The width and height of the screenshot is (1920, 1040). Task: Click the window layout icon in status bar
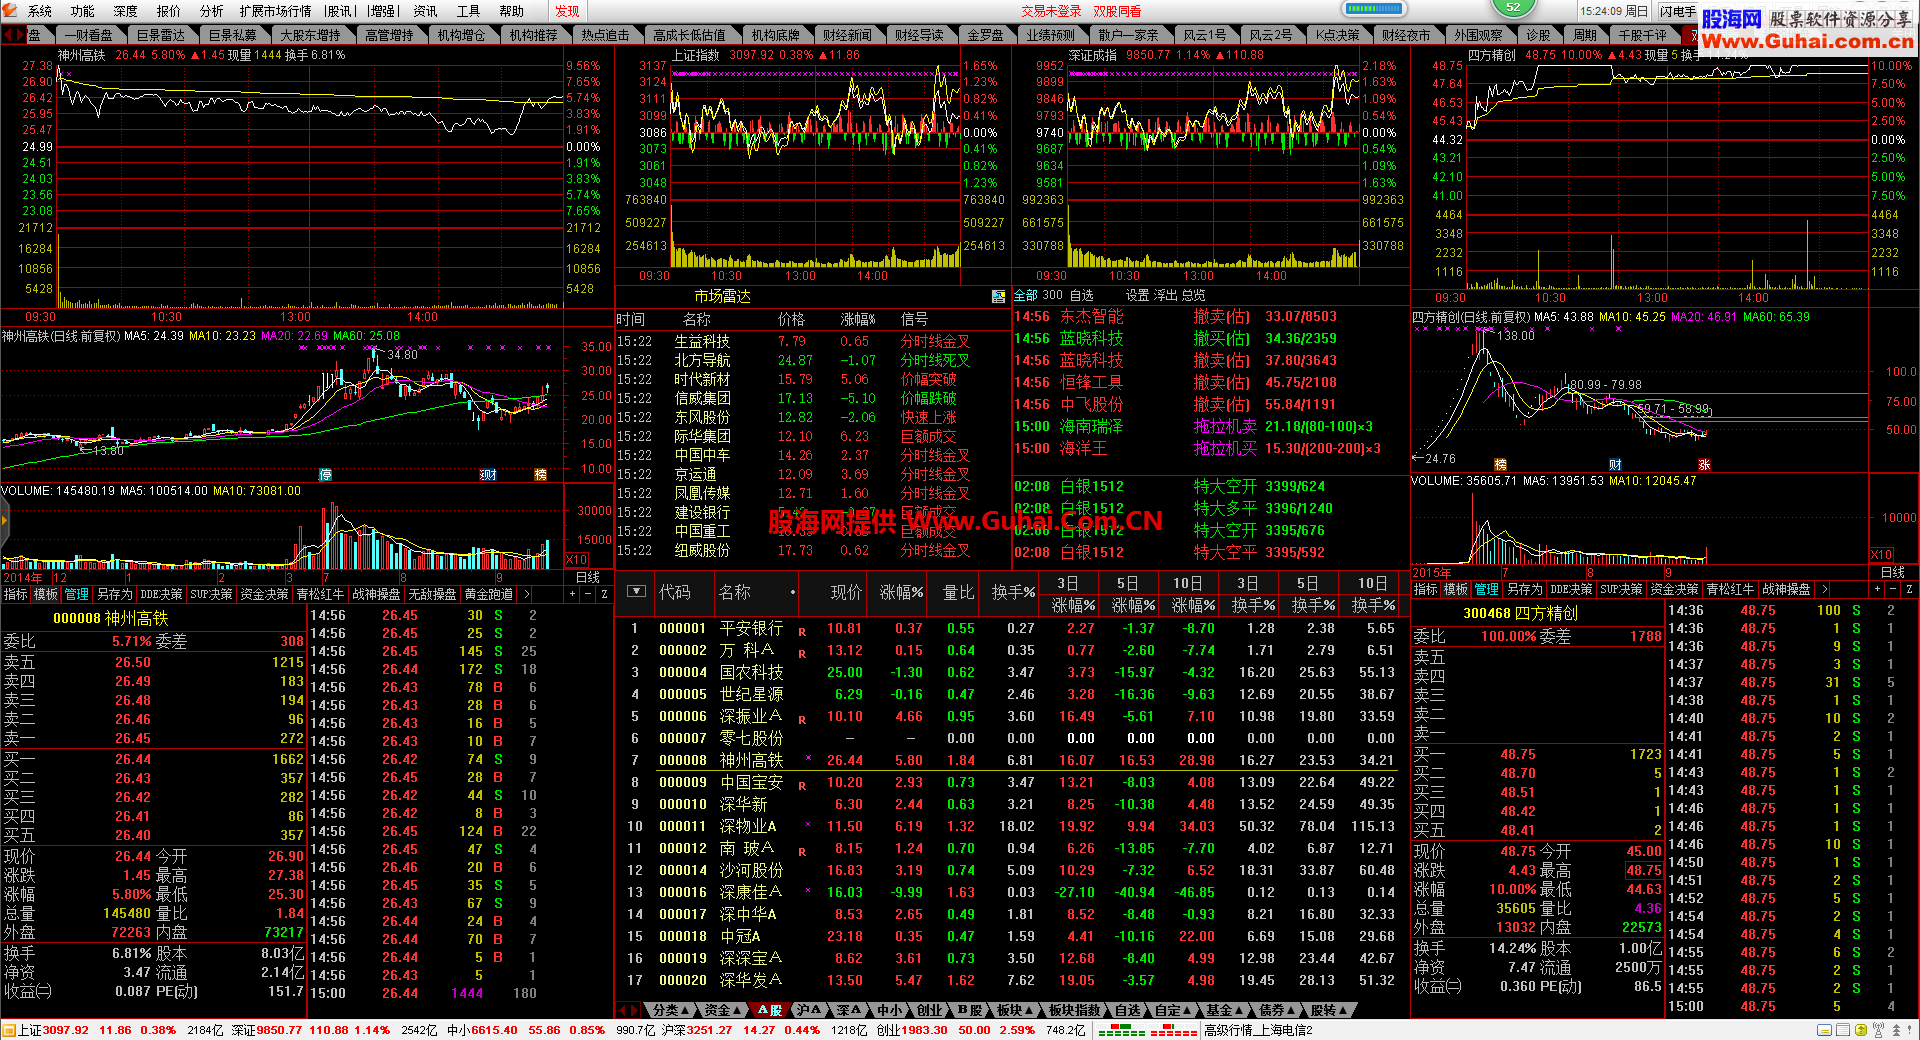[x=1842, y=1030]
